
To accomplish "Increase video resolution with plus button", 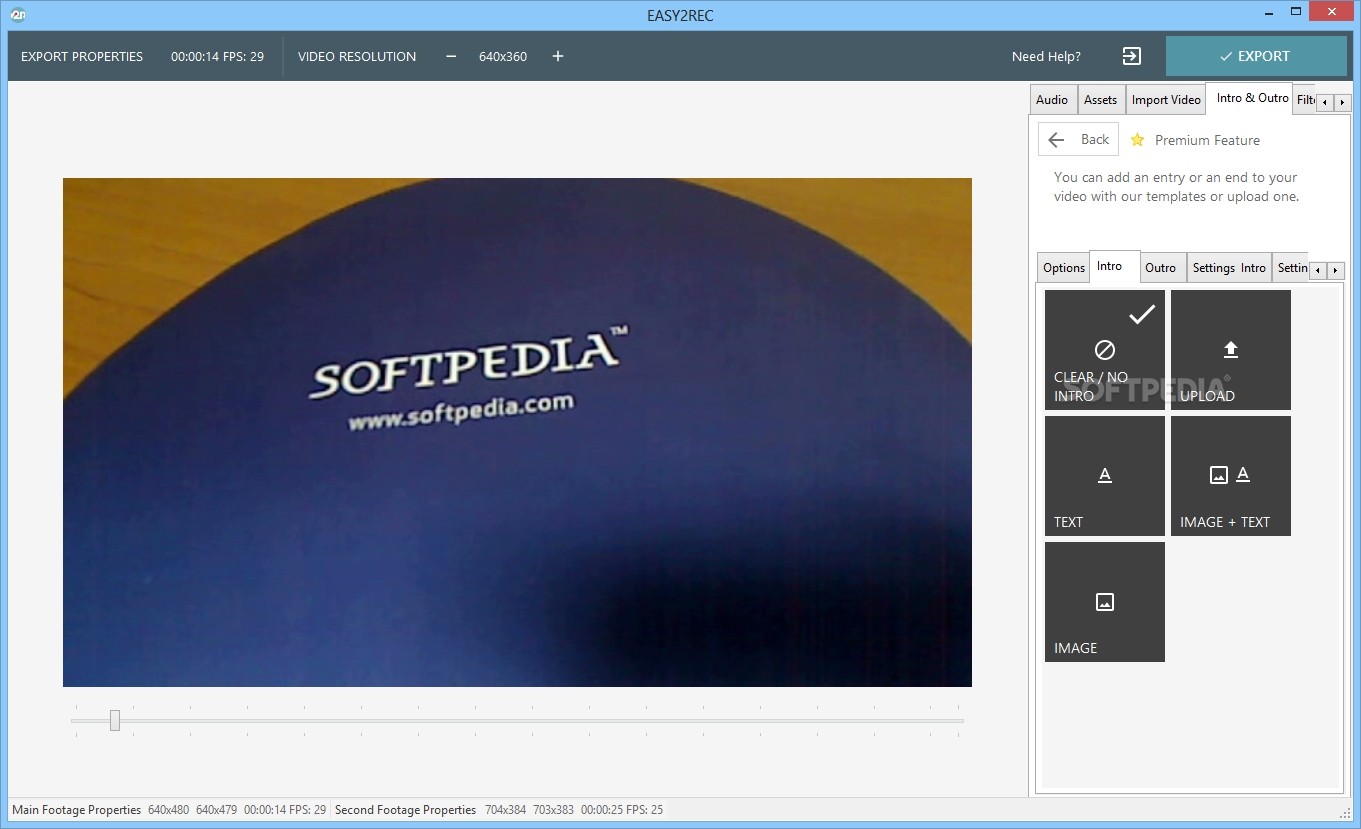I will click(558, 56).
